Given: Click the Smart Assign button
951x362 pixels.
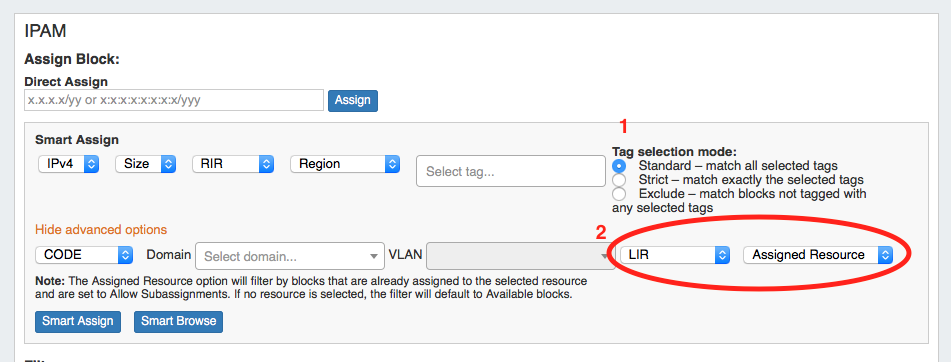Looking at the screenshot, I should coord(78,321).
